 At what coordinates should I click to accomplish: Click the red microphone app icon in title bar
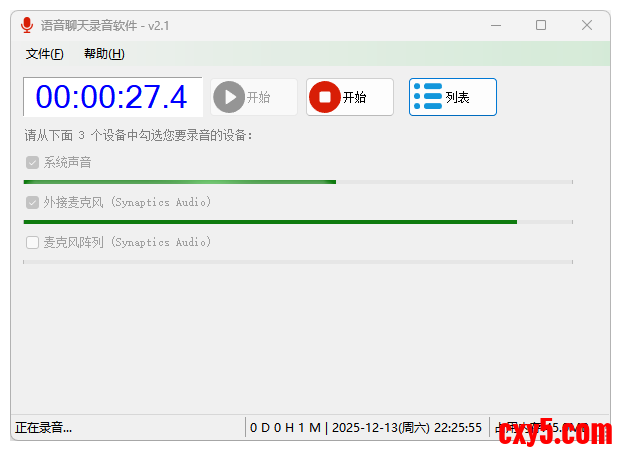pyautogui.click(x=27, y=25)
